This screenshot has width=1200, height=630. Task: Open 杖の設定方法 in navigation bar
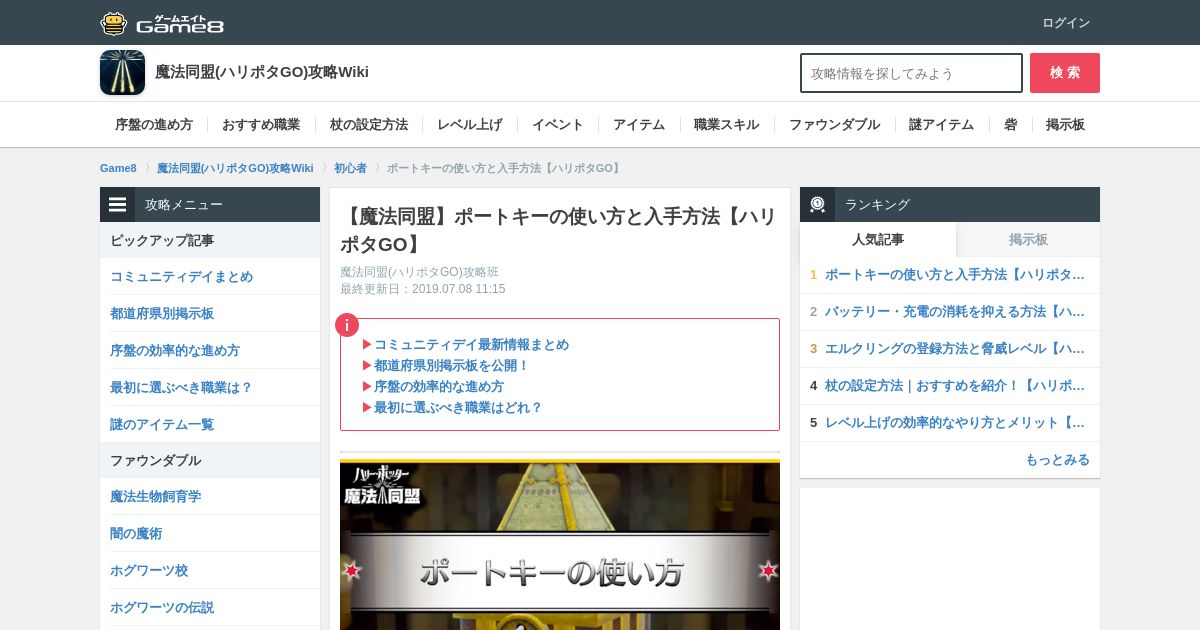click(369, 125)
